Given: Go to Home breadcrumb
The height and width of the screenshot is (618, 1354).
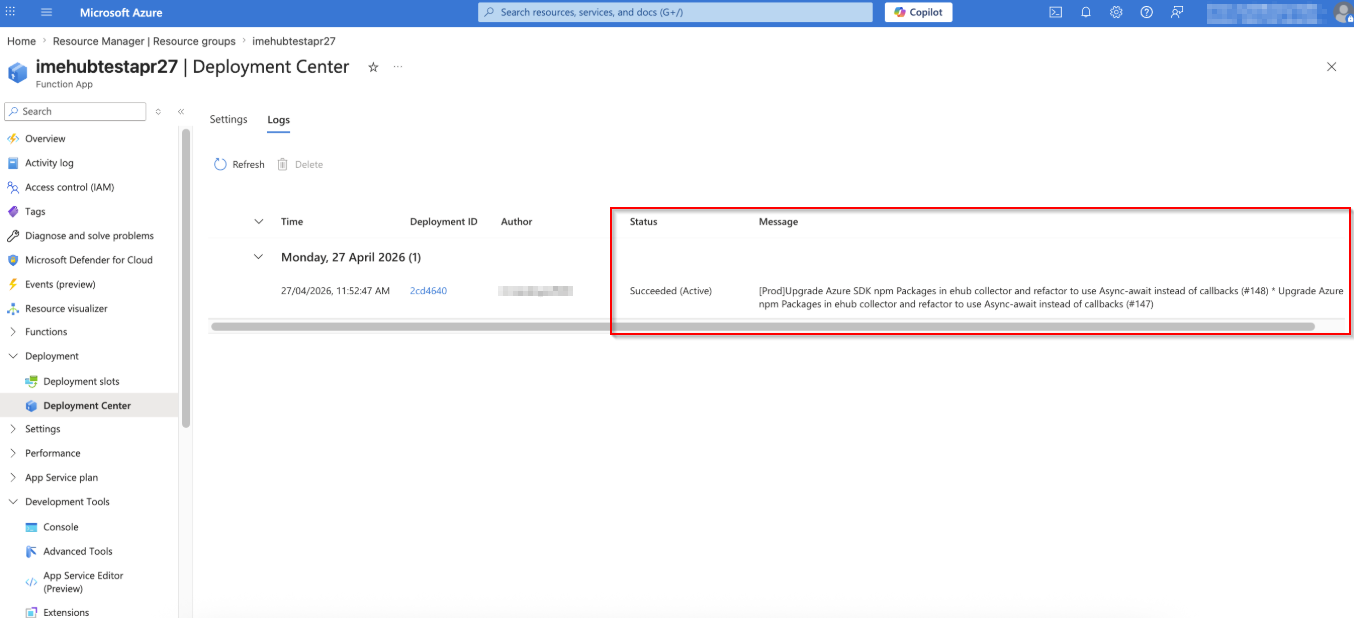Looking at the screenshot, I should click(21, 41).
